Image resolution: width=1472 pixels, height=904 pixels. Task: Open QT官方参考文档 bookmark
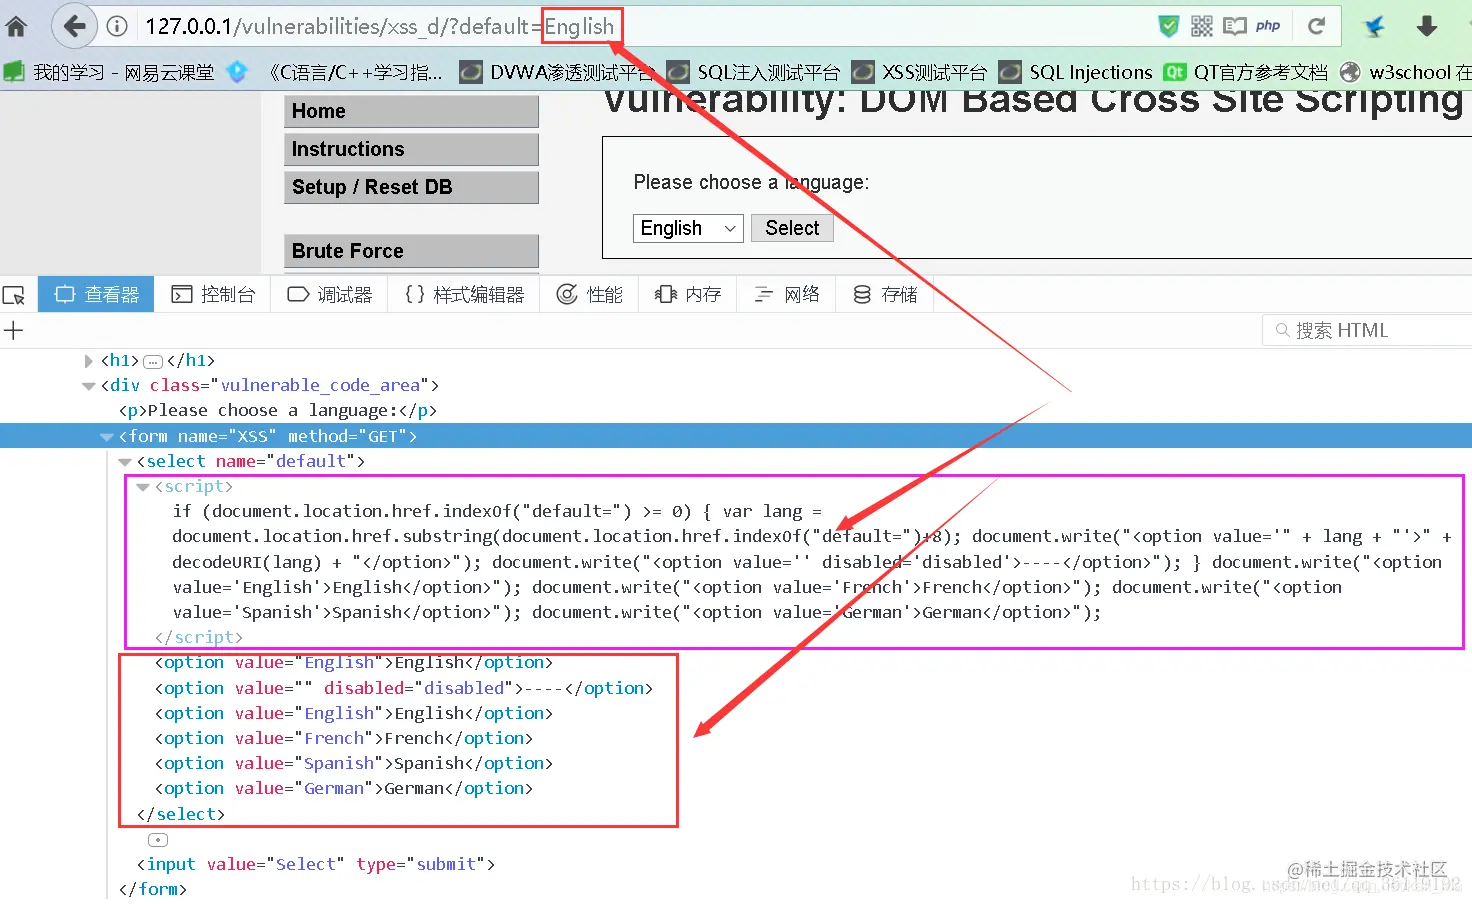tap(1246, 72)
